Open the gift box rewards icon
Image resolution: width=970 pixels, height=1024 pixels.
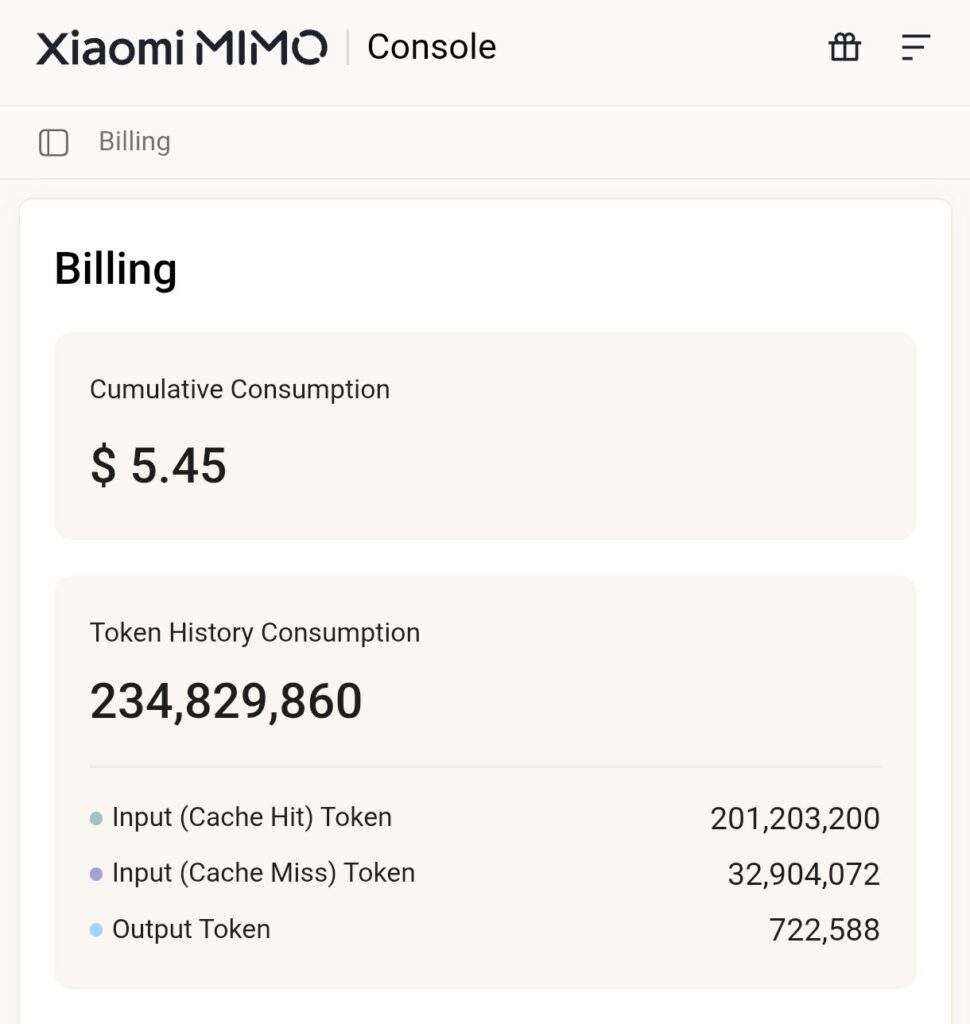coord(845,47)
